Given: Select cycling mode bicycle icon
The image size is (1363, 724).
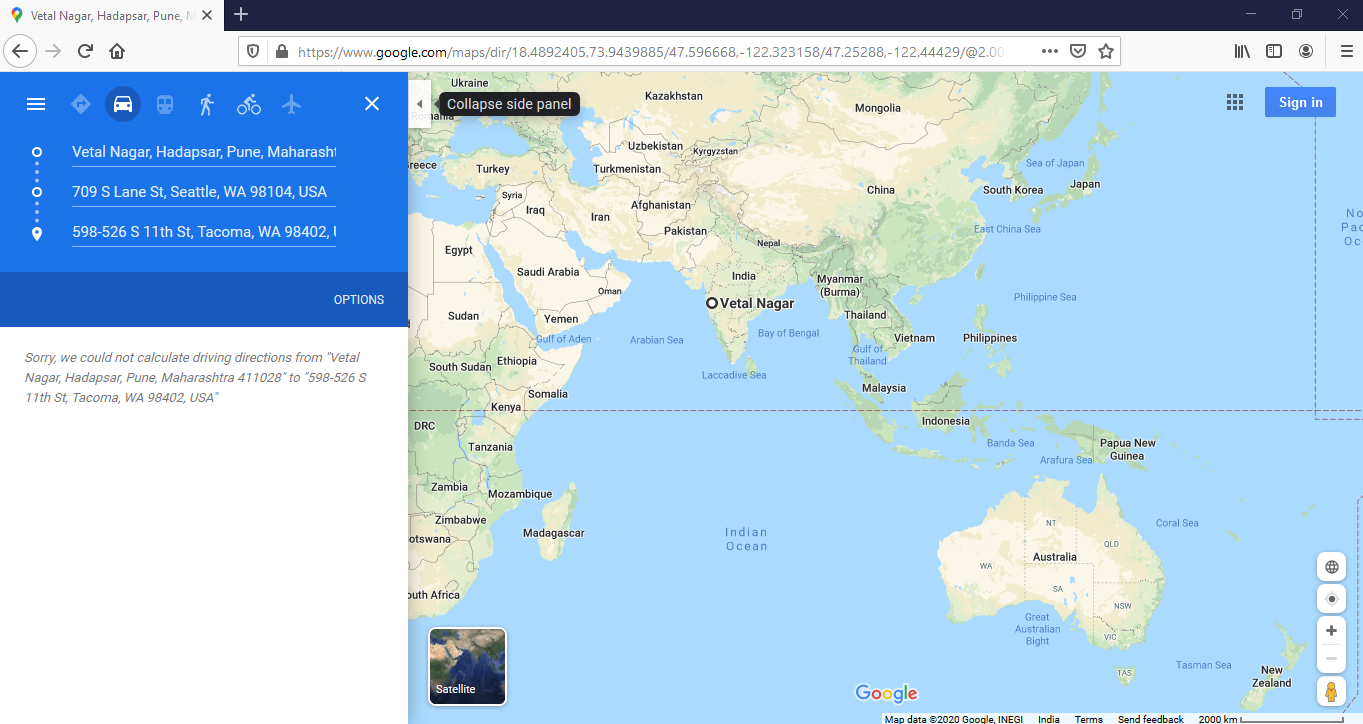Looking at the screenshot, I should 249,104.
